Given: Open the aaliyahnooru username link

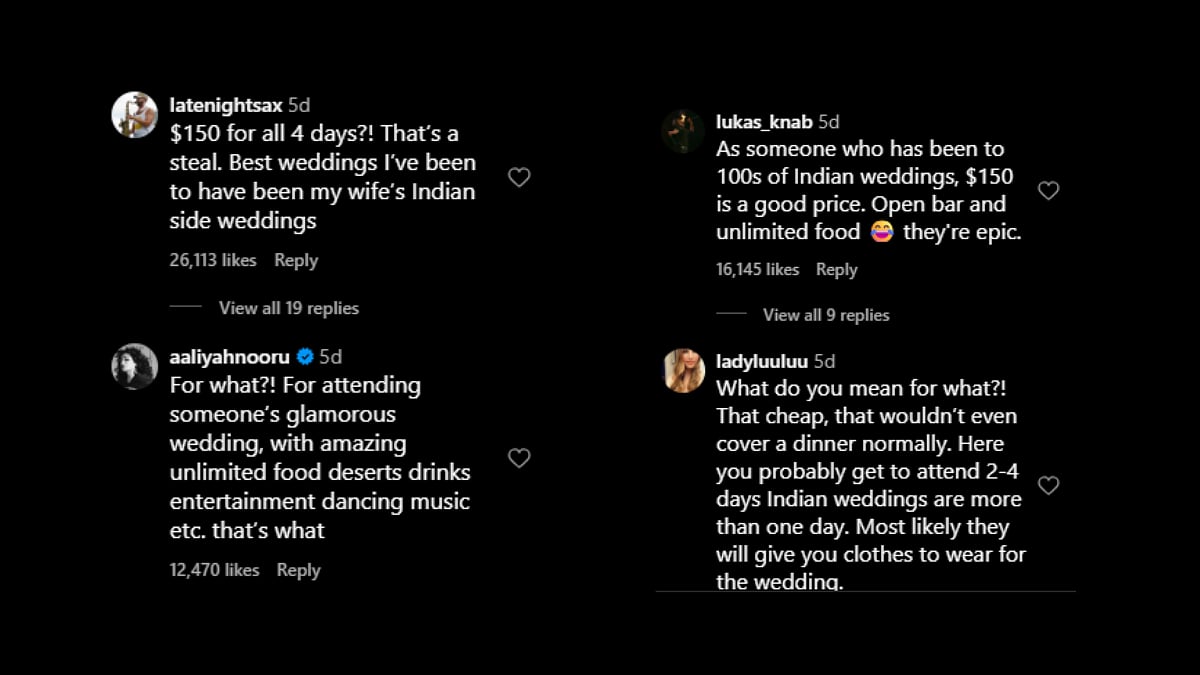Looking at the screenshot, I should (229, 357).
